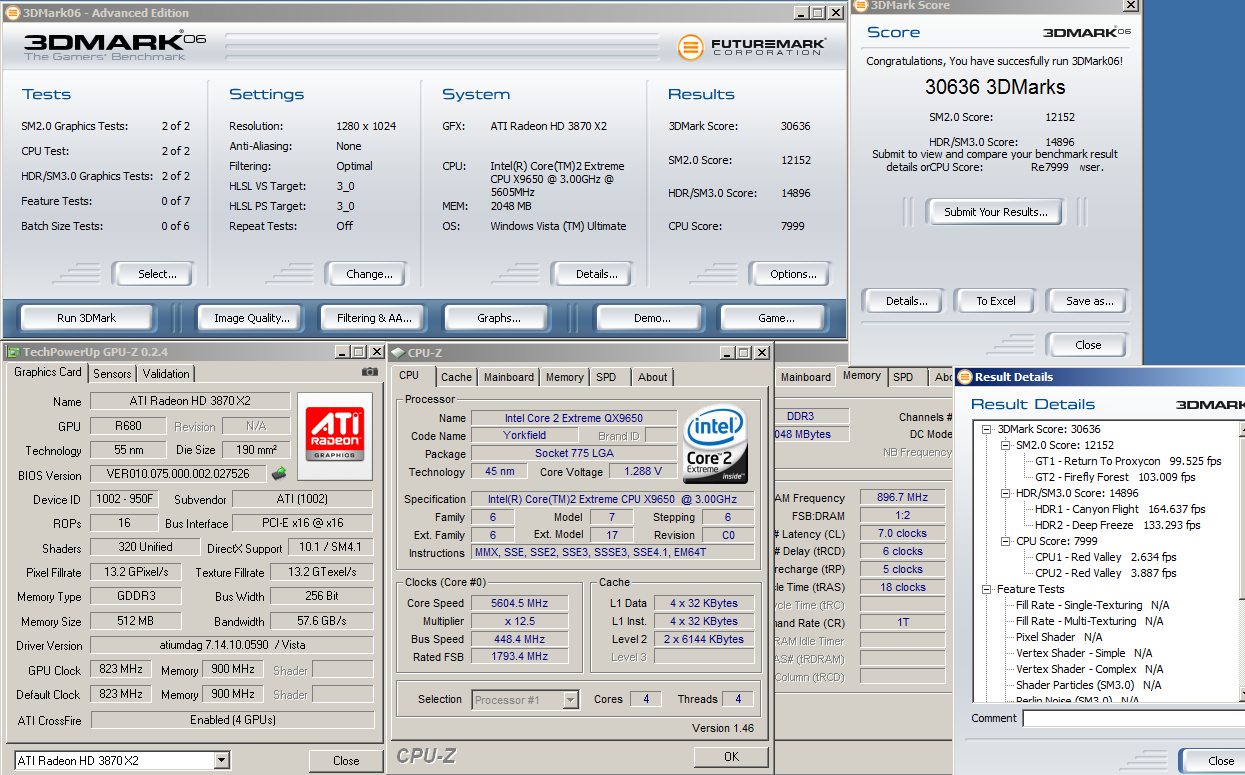Open About tab in CPU-Z

click(653, 377)
